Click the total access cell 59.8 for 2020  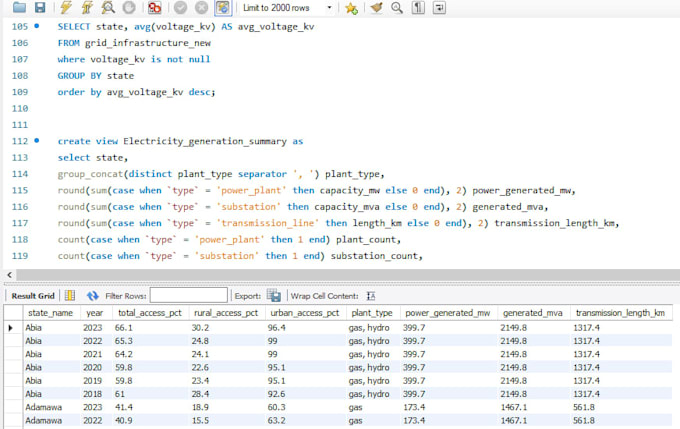150,367
